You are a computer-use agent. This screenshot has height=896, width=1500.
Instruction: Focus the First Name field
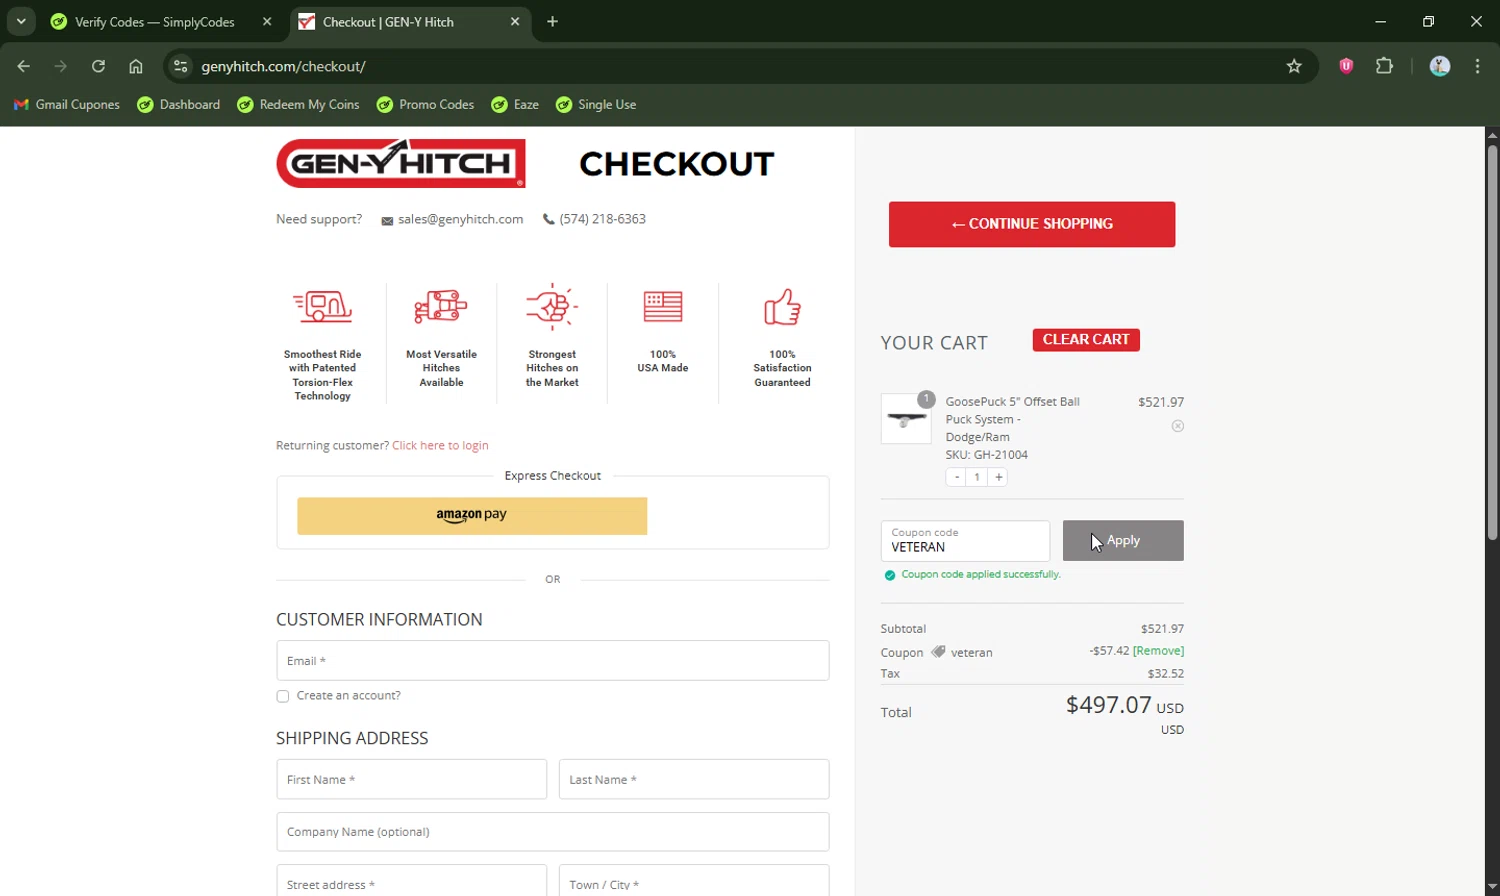[x=411, y=779]
